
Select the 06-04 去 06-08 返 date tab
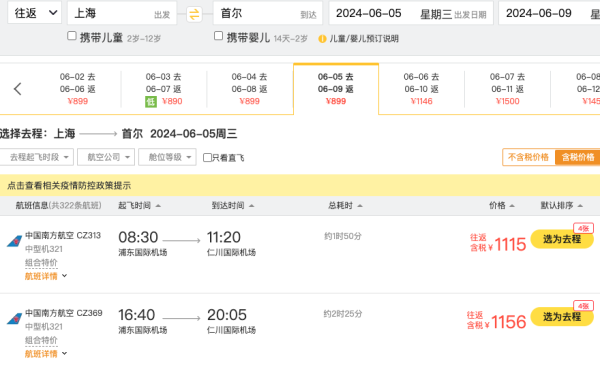pyautogui.click(x=249, y=89)
